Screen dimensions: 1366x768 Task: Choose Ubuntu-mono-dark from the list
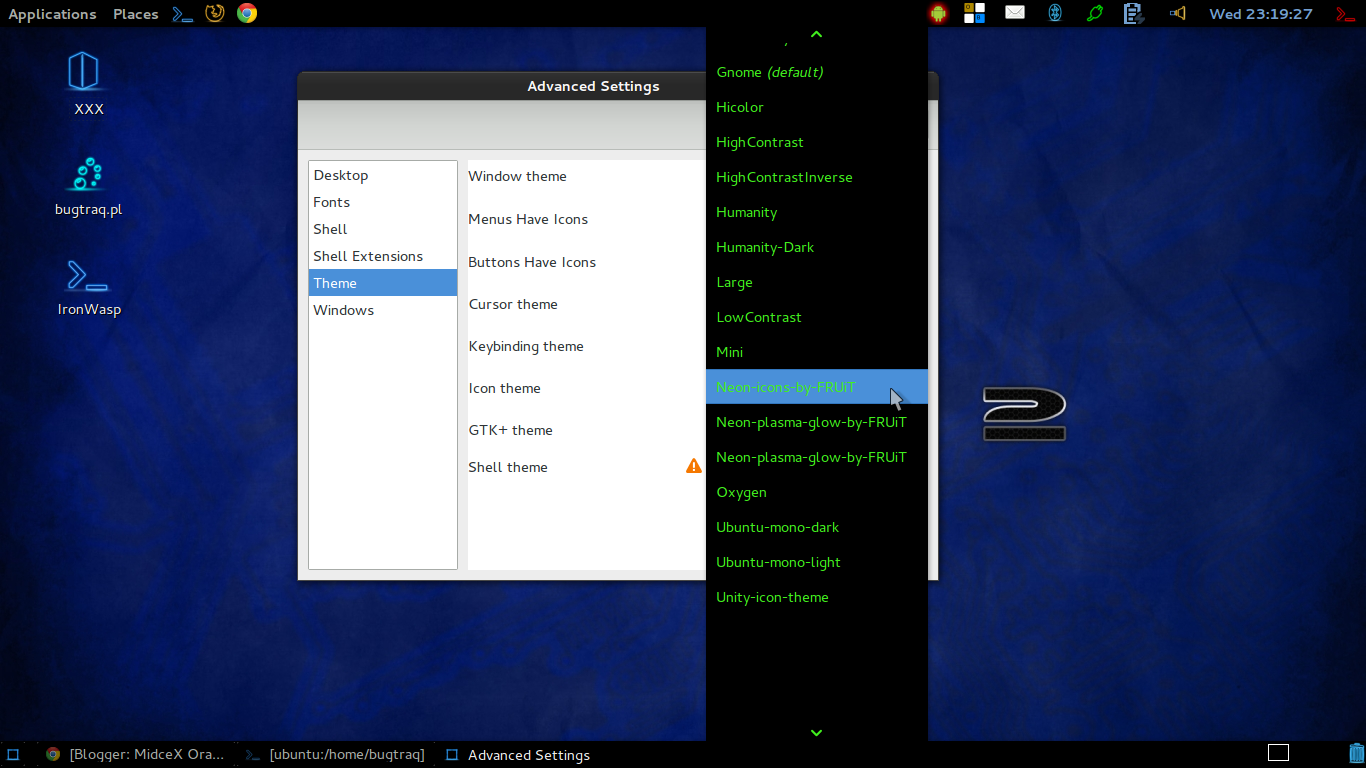click(816, 527)
